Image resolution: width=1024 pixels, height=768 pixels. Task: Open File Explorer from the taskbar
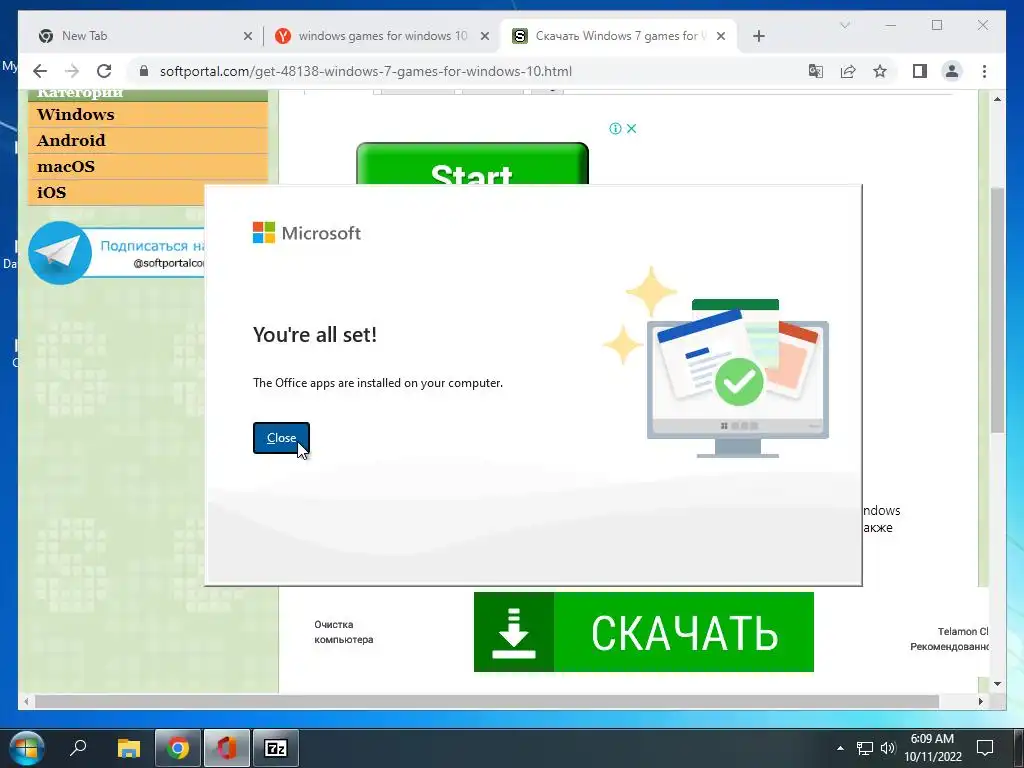tap(129, 748)
